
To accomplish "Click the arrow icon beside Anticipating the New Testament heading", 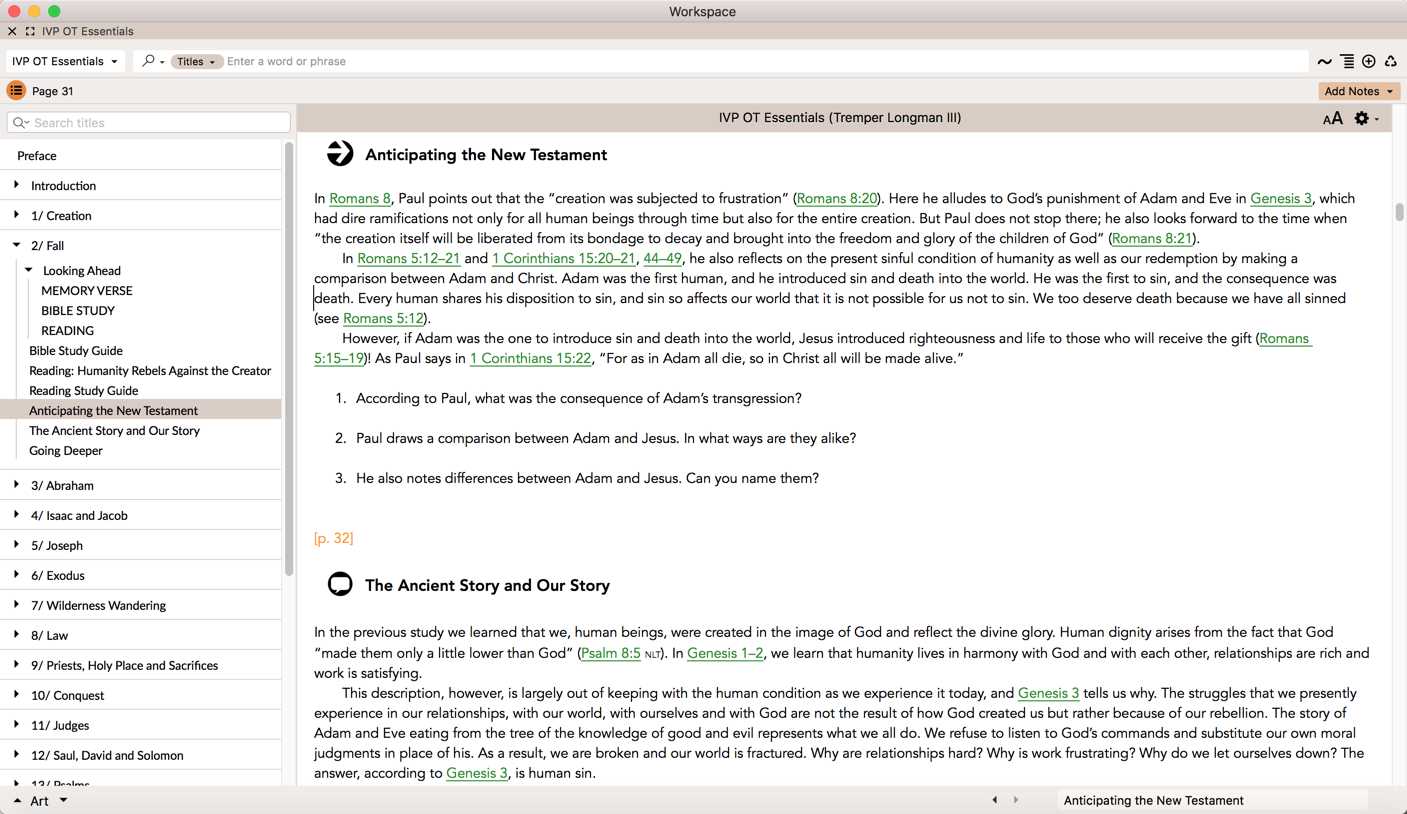I will pyautogui.click(x=340, y=153).
